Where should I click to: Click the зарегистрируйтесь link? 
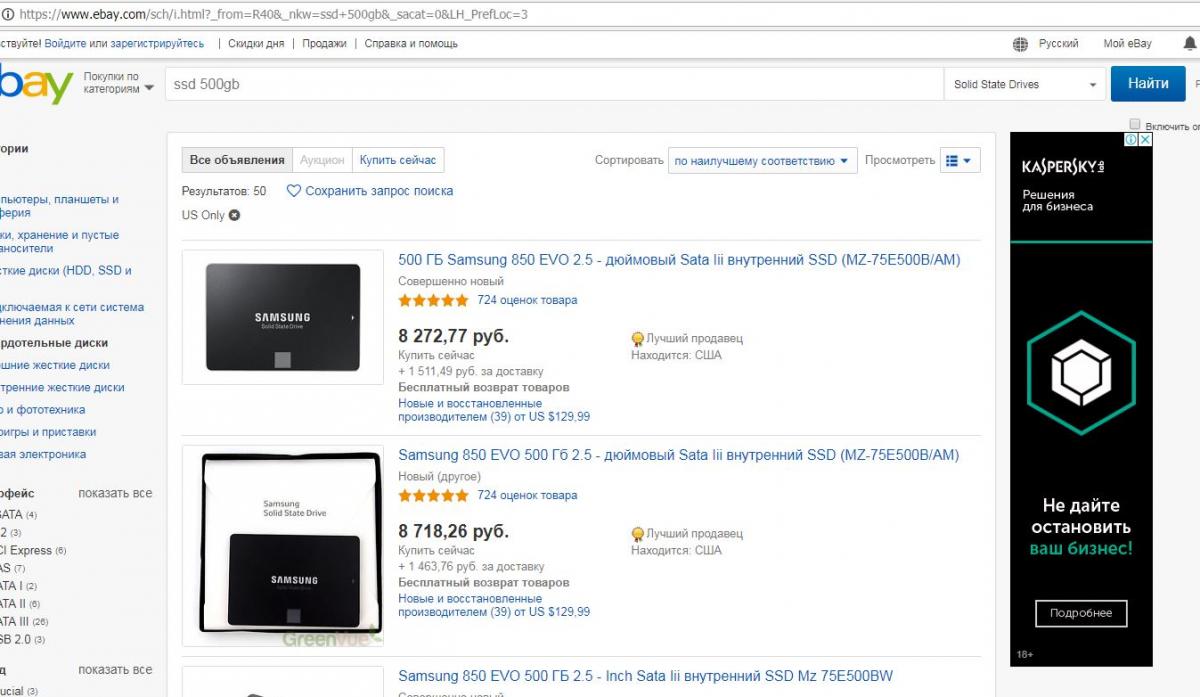point(157,44)
